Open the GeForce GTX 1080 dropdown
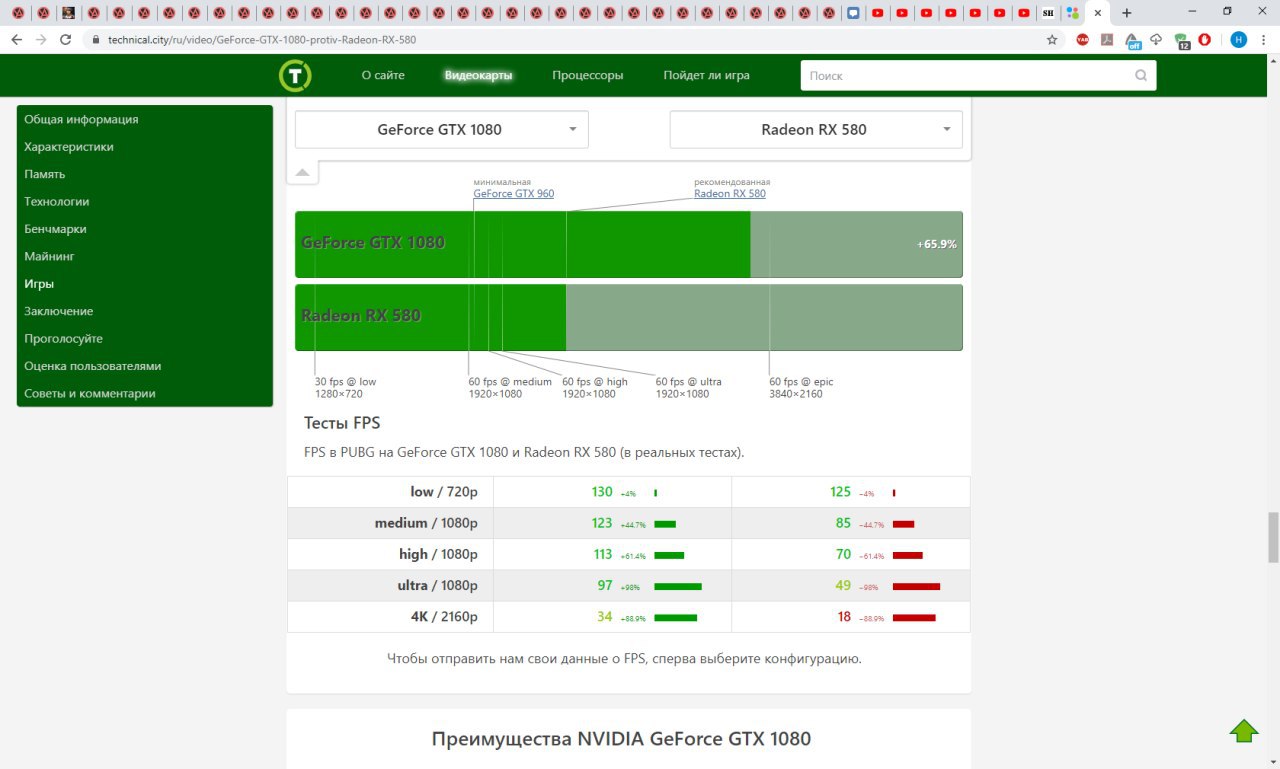 tap(442, 129)
